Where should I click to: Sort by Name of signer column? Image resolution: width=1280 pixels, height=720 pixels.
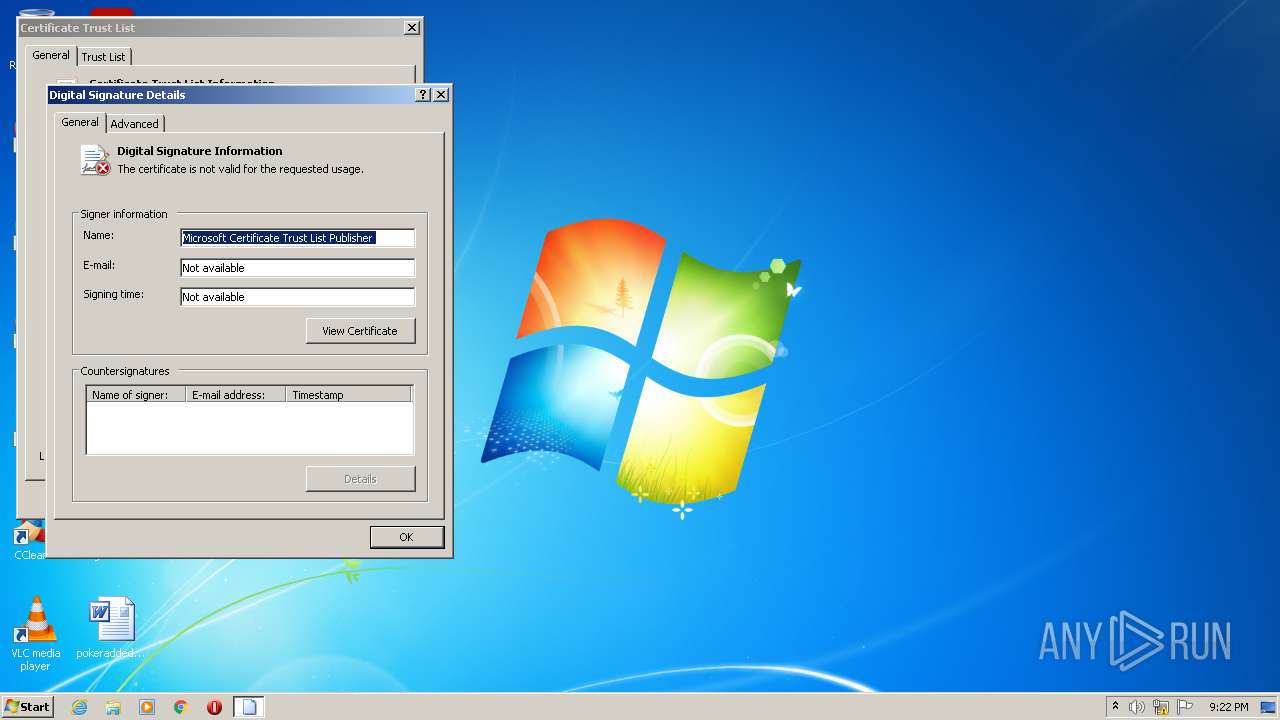[136, 395]
